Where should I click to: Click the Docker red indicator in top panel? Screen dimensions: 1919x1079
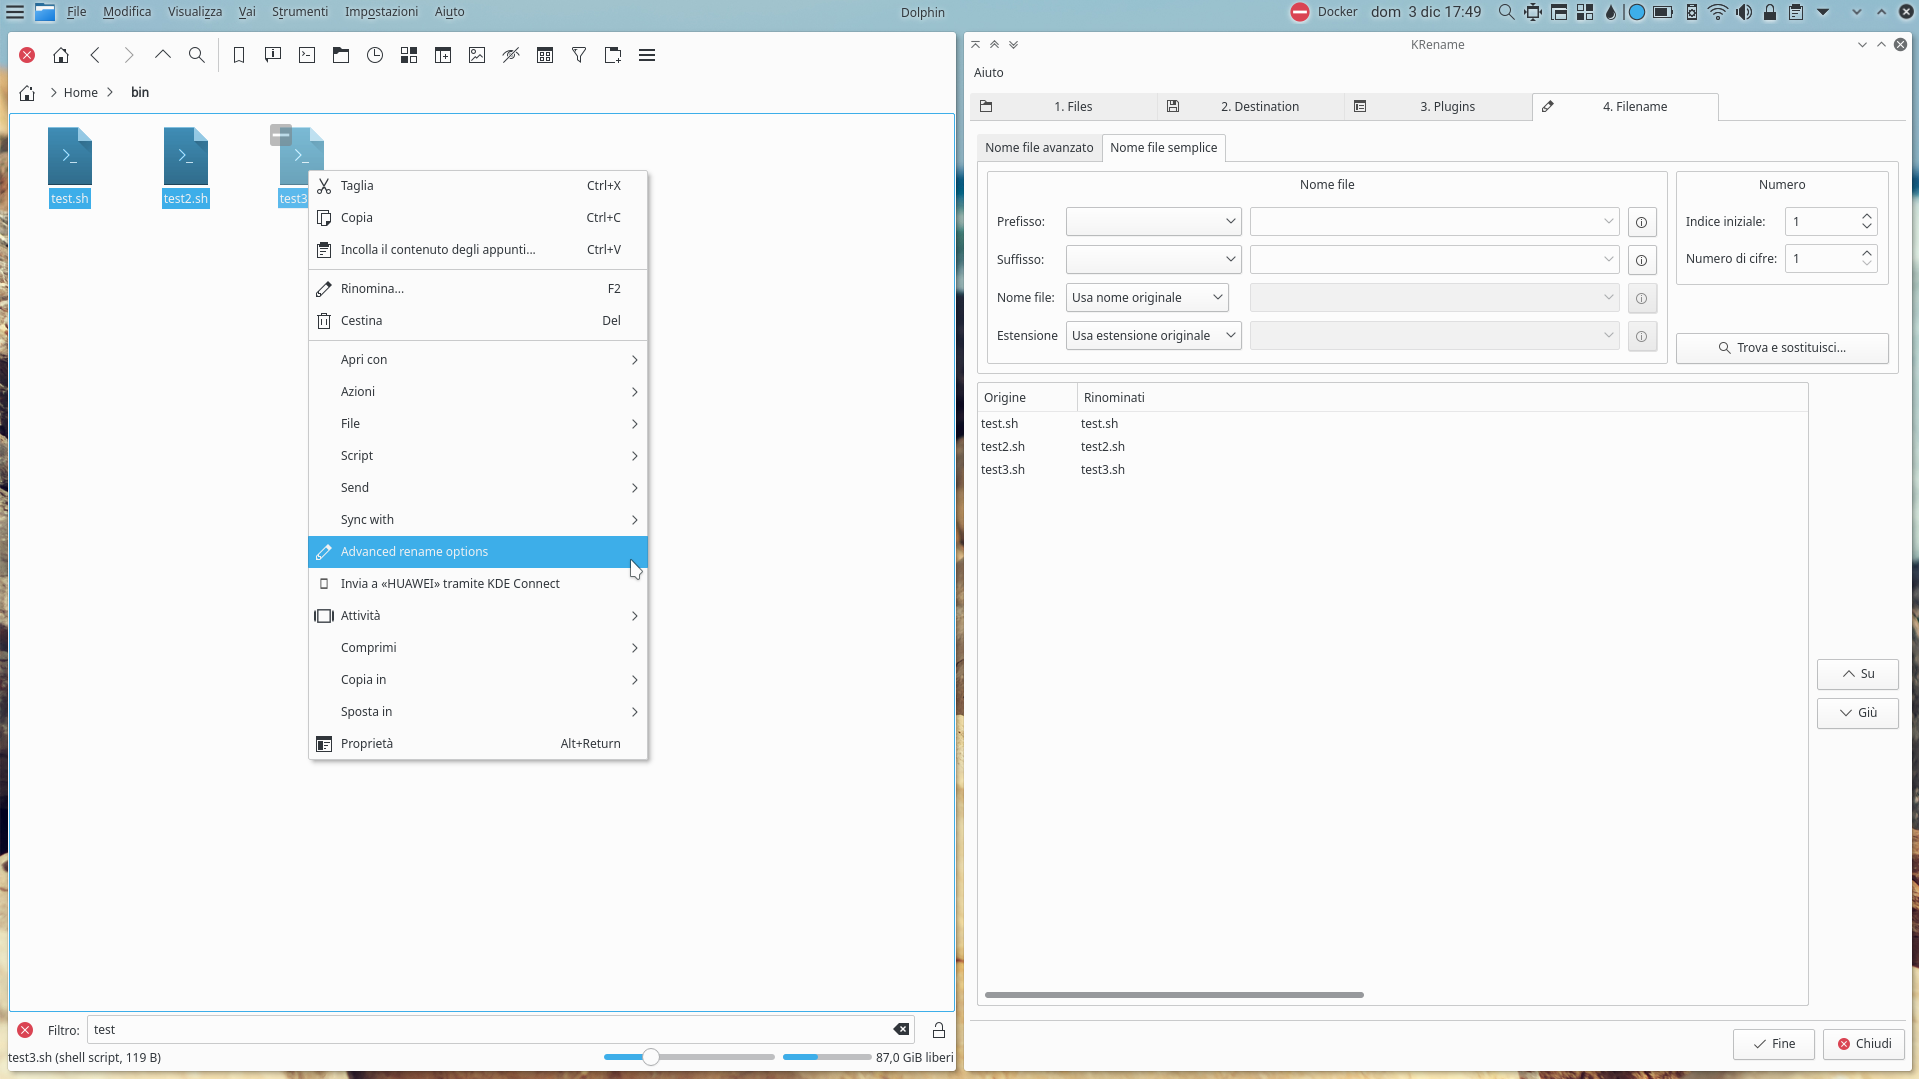(1300, 12)
